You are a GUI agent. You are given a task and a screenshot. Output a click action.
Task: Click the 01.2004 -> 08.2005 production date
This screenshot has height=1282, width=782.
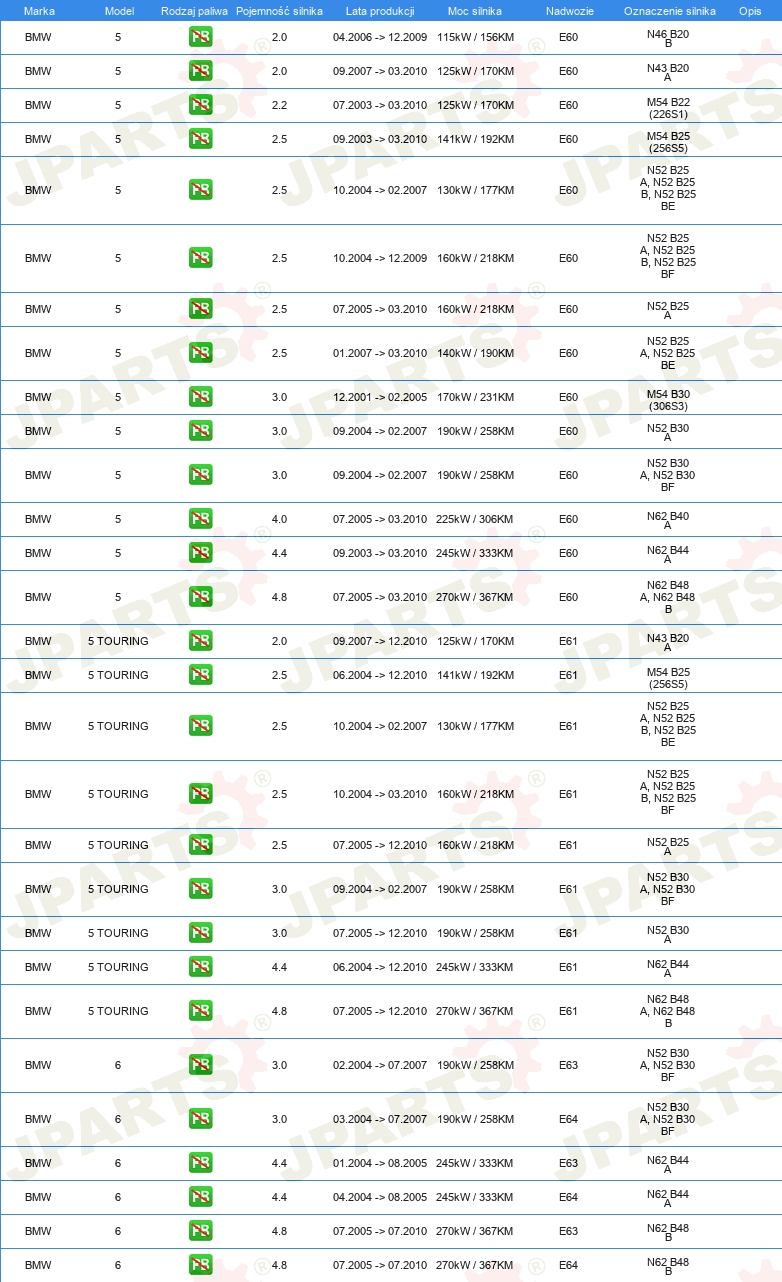(380, 1163)
